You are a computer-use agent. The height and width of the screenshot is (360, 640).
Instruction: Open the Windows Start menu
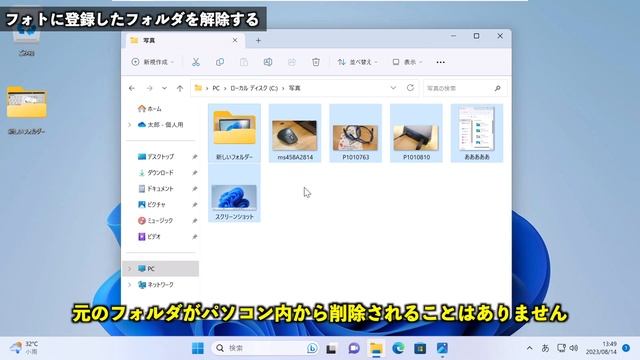pyautogui.click(x=198, y=348)
